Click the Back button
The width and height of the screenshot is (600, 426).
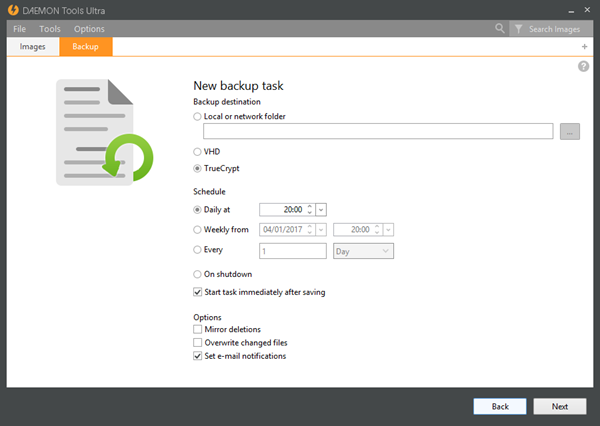500,406
